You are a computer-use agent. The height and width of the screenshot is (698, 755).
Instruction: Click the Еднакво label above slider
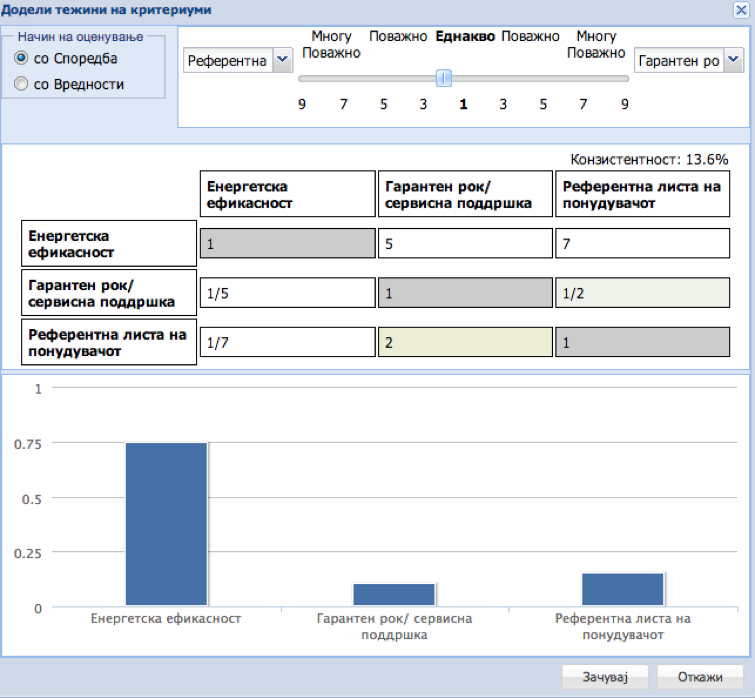pyautogui.click(x=465, y=37)
